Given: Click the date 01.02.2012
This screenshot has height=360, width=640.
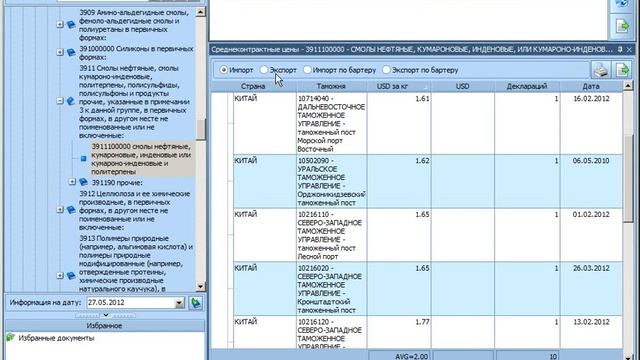Looking at the screenshot, I should coord(591,214).
